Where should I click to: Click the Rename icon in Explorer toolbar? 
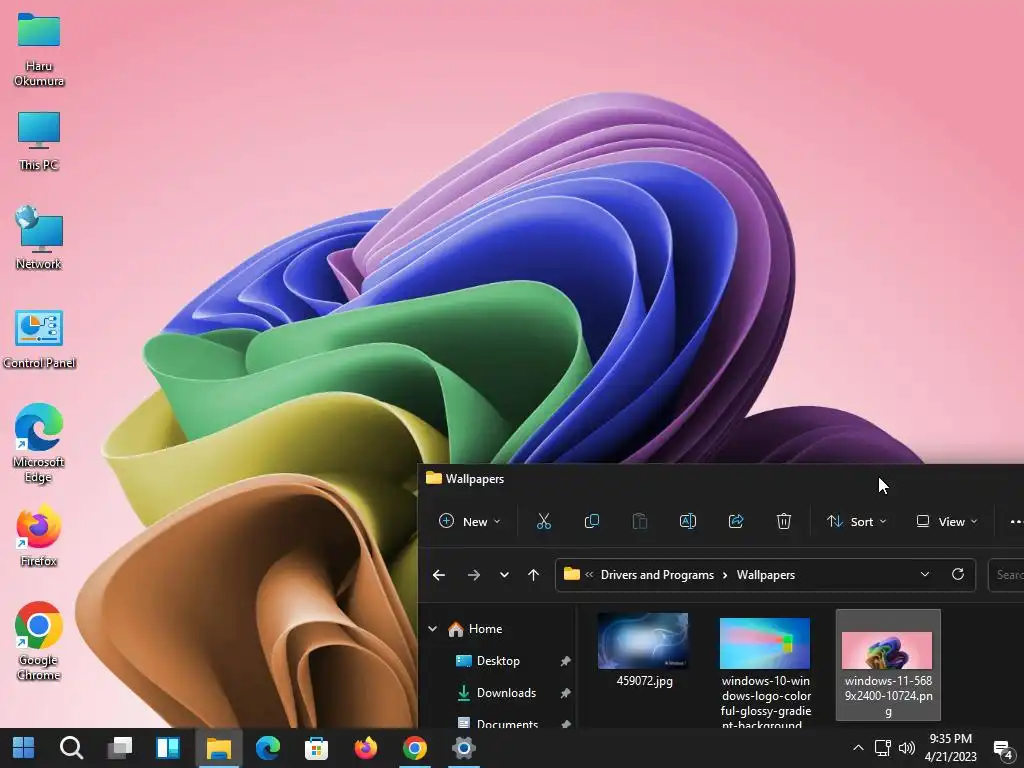point(688,521)
